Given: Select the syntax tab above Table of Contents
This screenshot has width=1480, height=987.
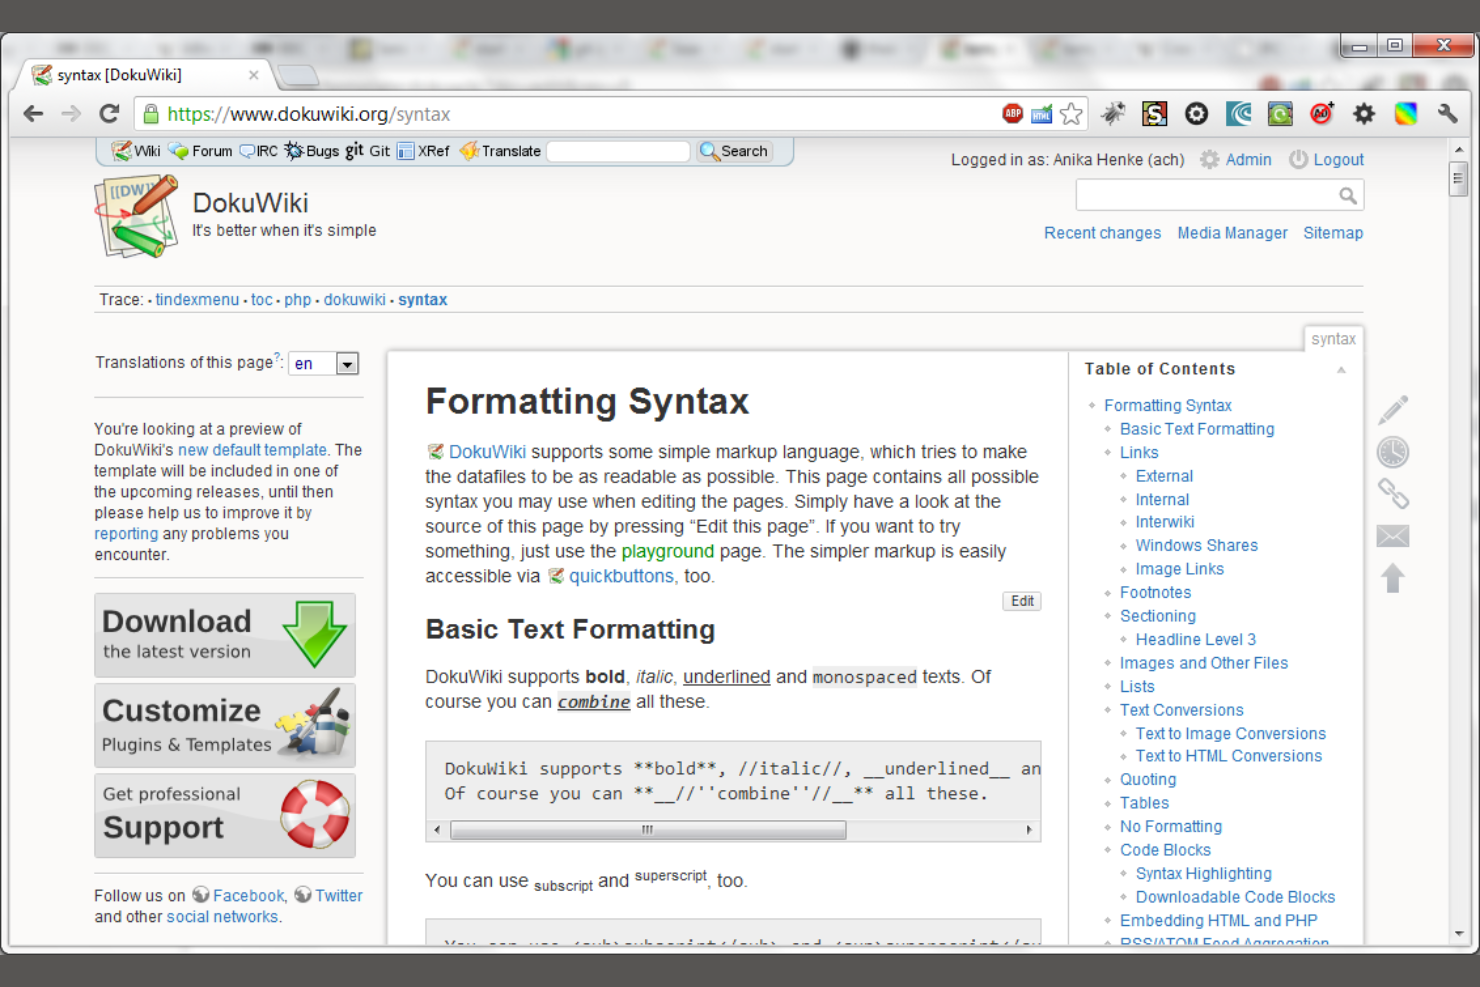Looking at the screenshot, I should click(x=1333, y=339).
